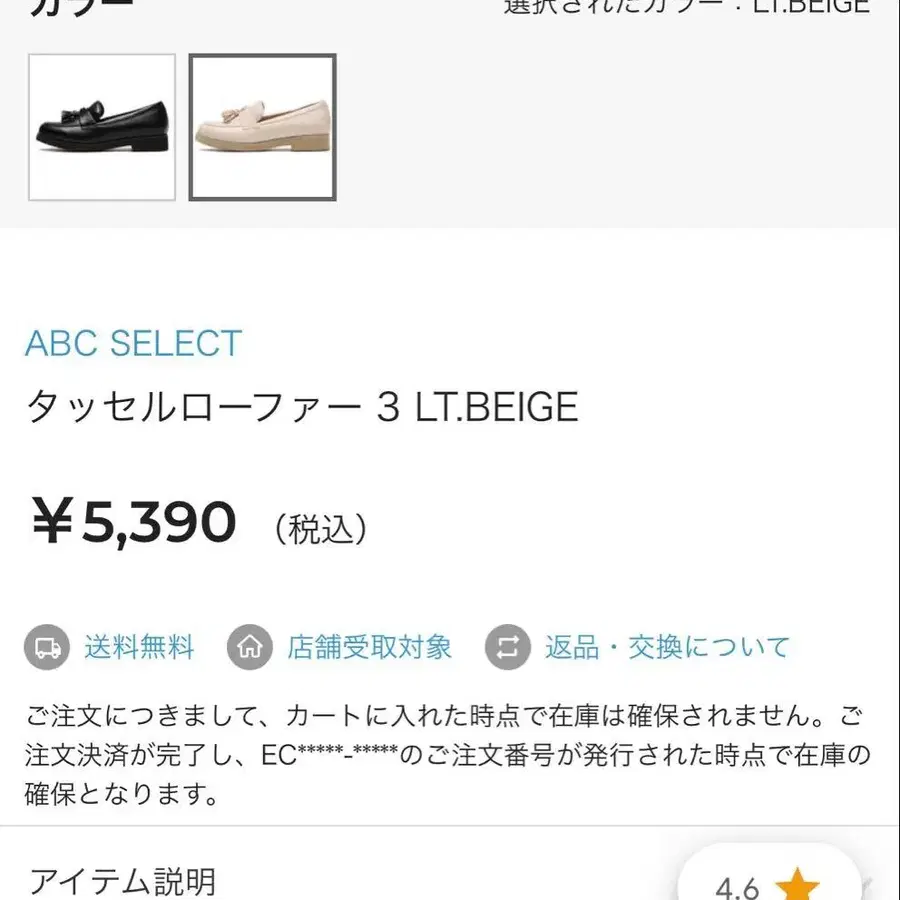The width and height of the screenshot is (900, 900).
Task: Click the 税込 tax included label
Action: (321, 528)
